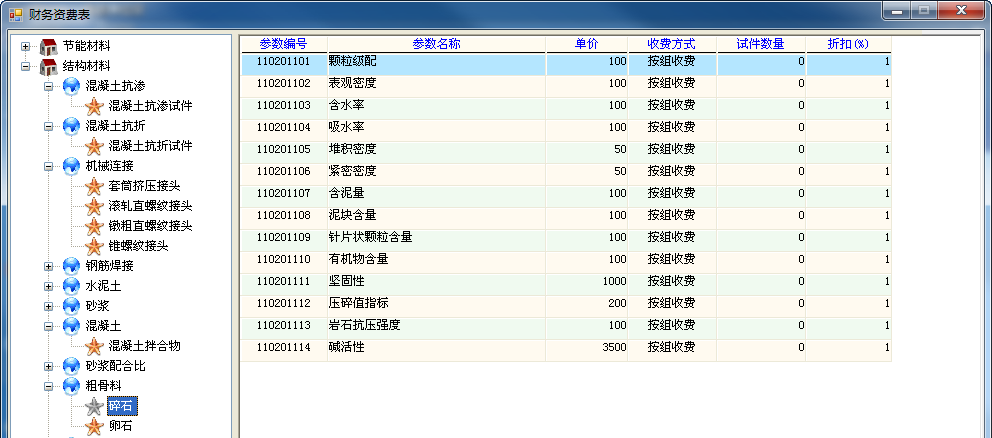Click the house icon beside 节能材料

47,46
